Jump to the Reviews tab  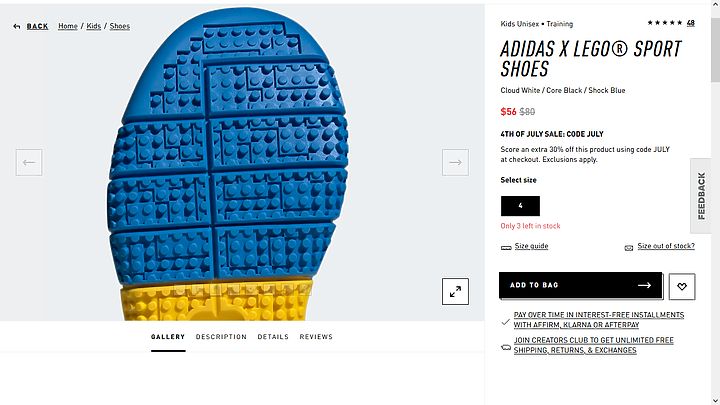coord(316,337)
